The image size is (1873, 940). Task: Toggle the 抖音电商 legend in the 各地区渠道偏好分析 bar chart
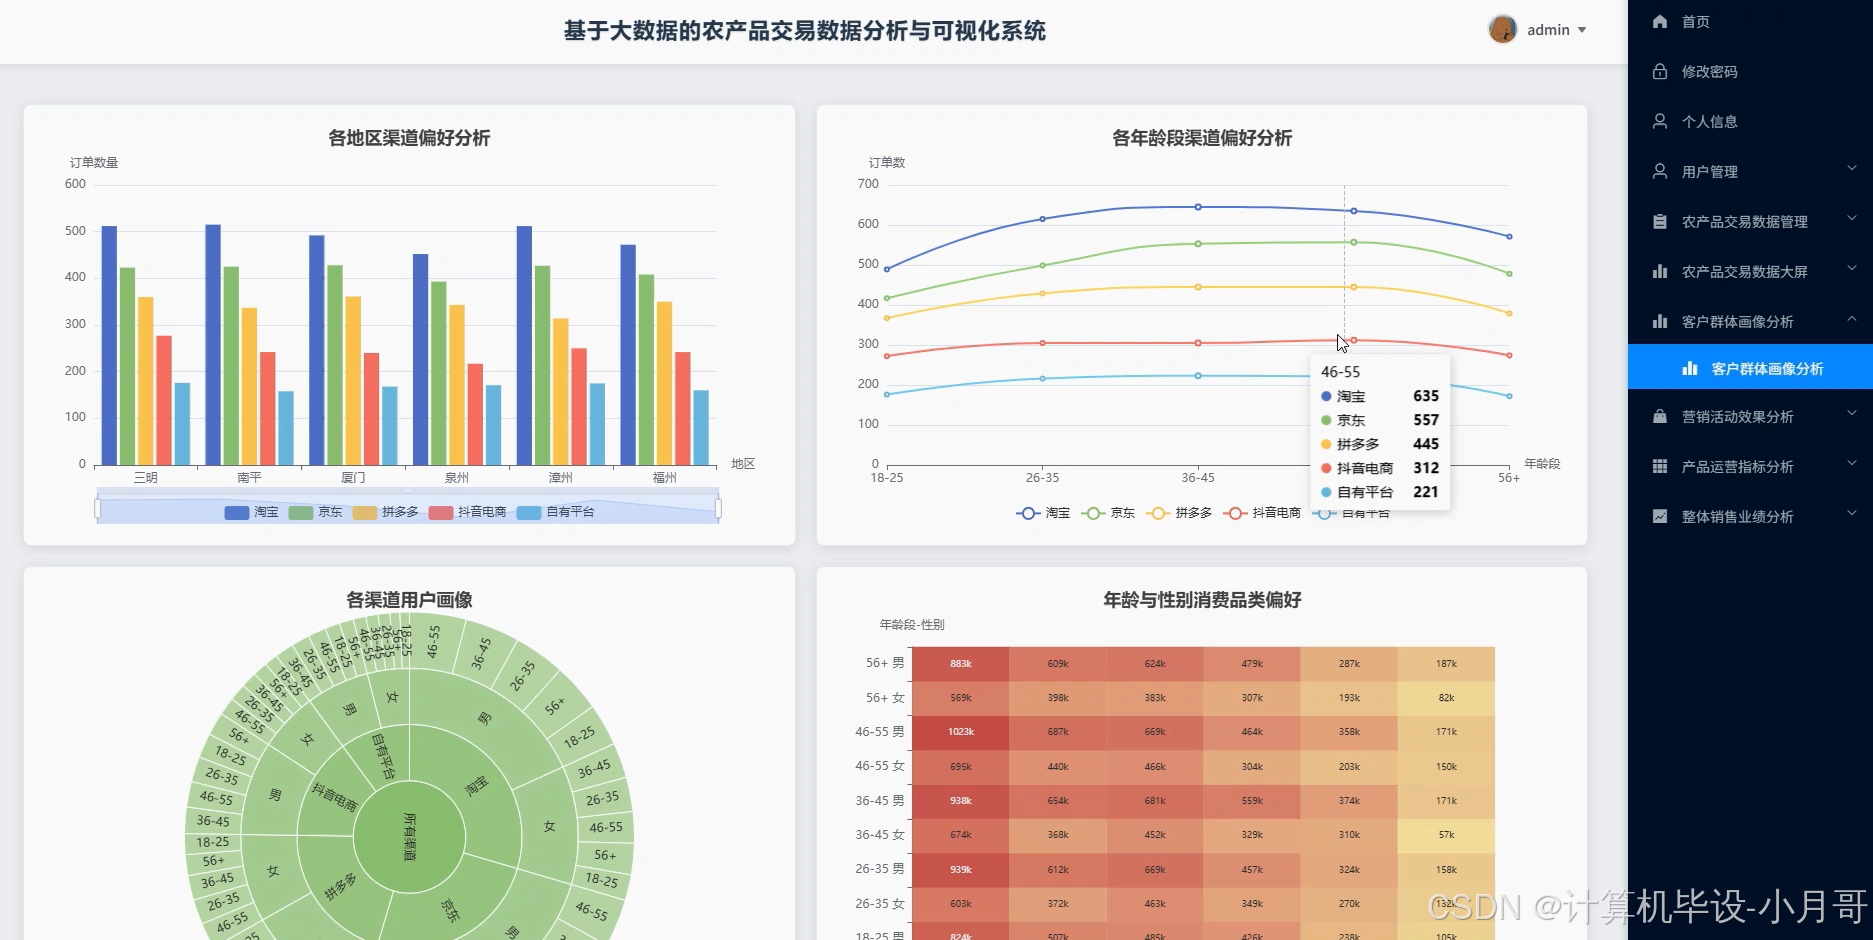(x=467, y=512)
